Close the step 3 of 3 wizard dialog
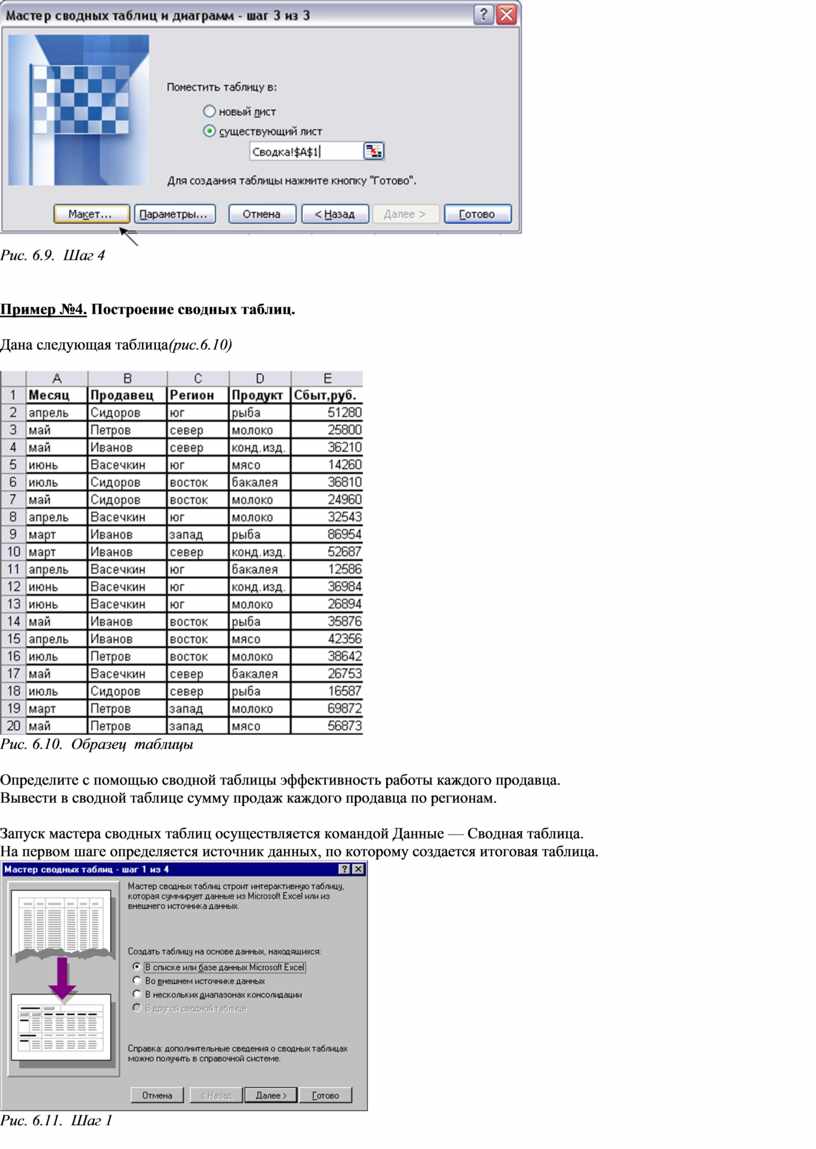The image size is (816, 1149). click(506, 15)
